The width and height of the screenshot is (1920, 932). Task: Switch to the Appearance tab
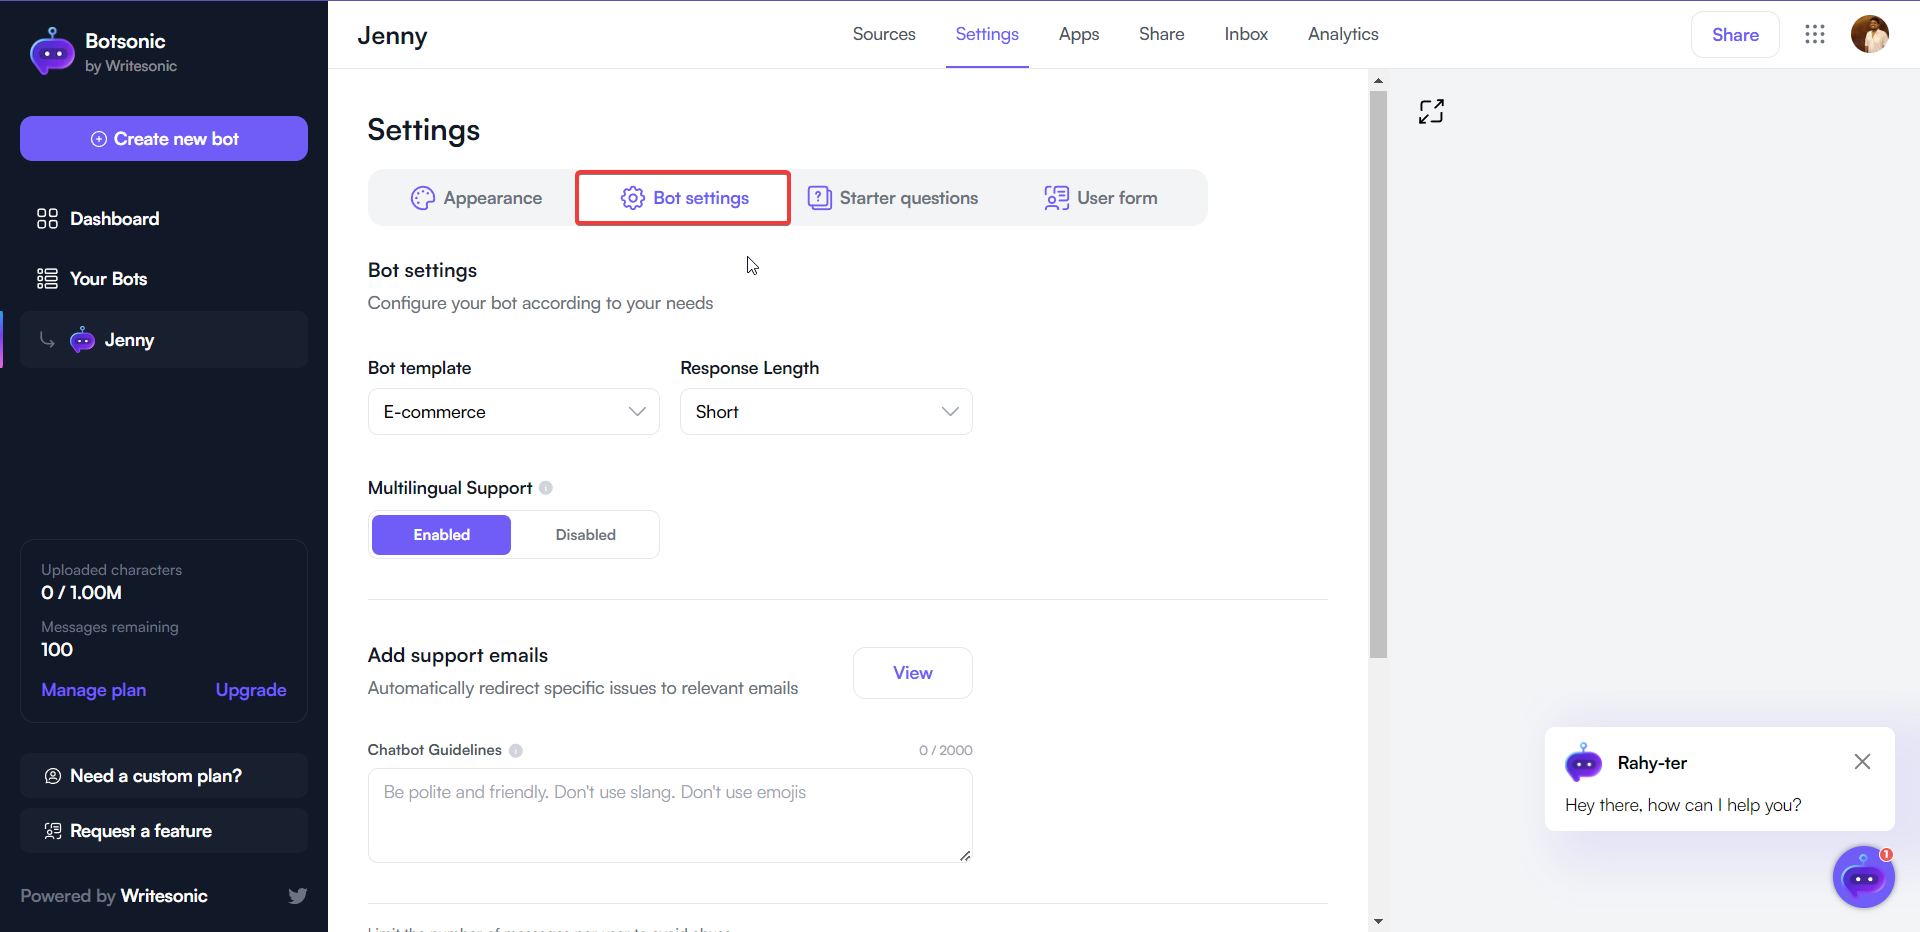click(477, 197)
